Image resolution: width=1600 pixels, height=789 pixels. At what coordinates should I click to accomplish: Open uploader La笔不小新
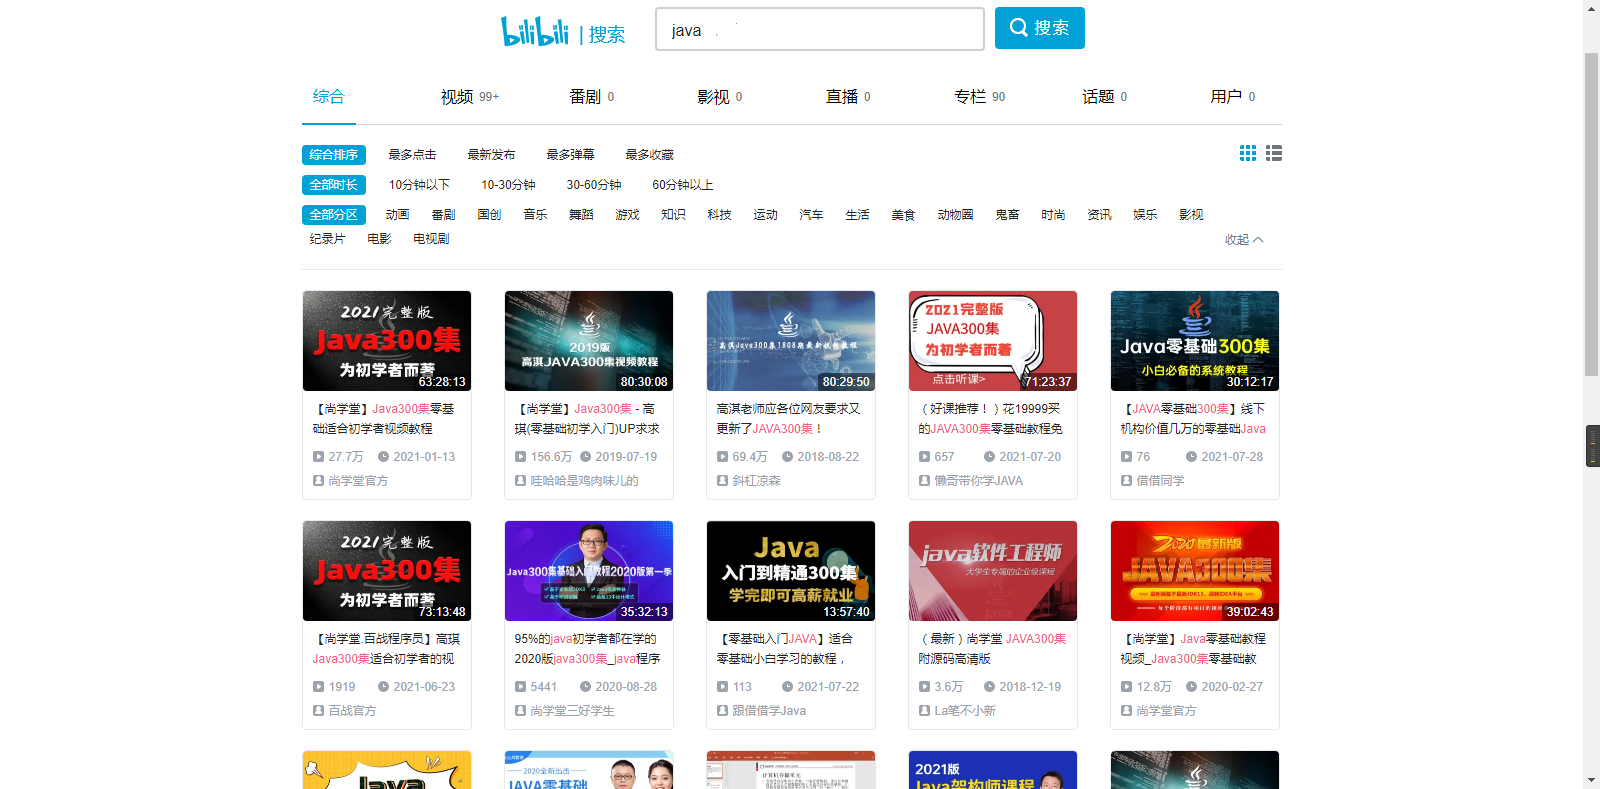coord(965,711)
